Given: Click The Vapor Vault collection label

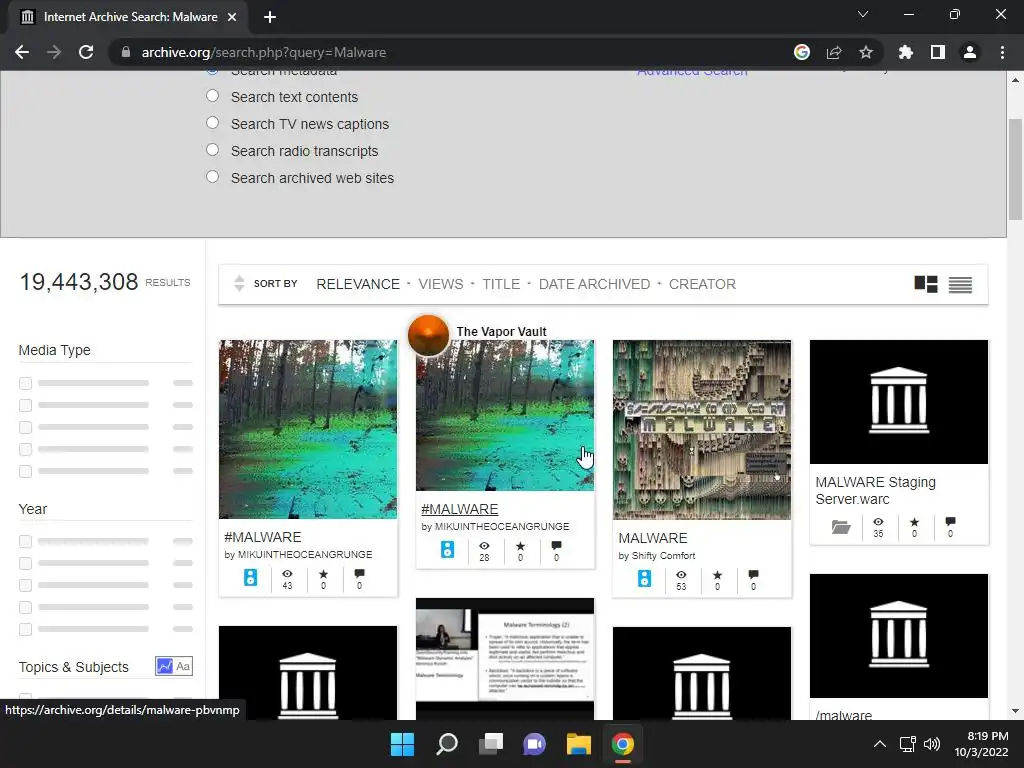Looking at the screenshot, I should (x=502, y=332).
